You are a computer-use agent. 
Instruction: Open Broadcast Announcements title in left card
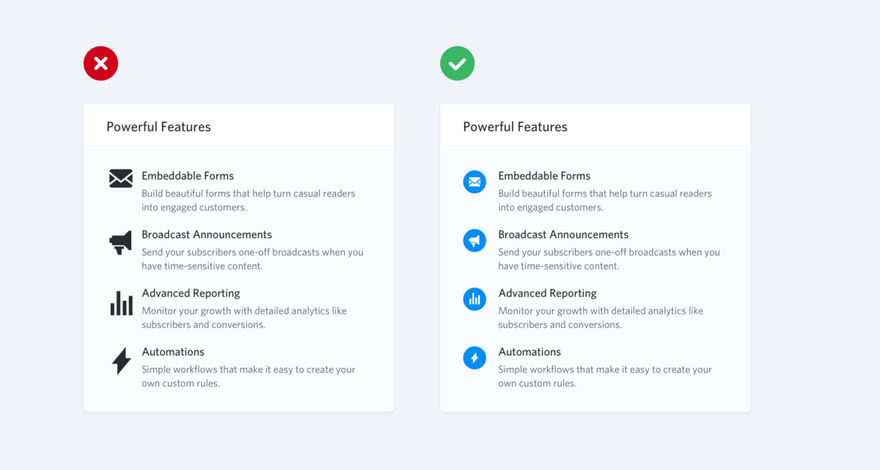(x=207, y=235)
